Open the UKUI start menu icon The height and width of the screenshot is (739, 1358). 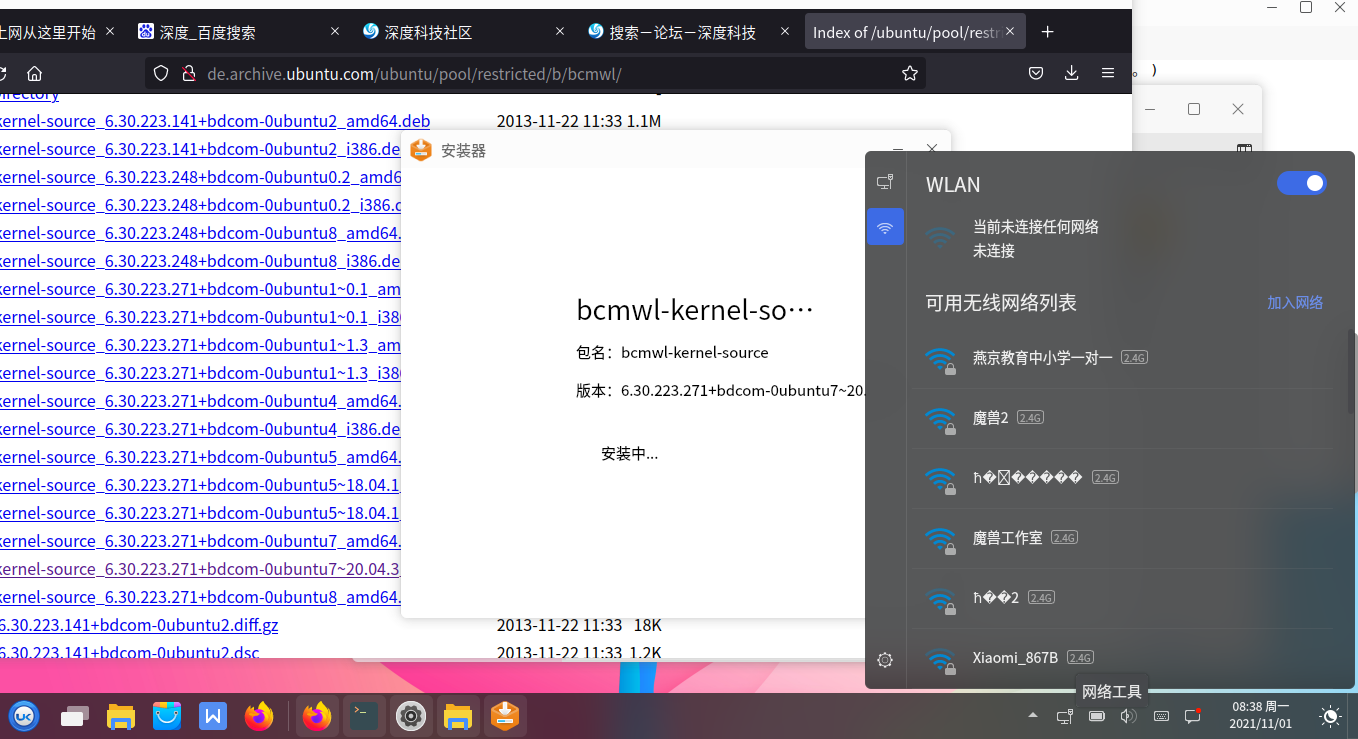pos(24,716)
